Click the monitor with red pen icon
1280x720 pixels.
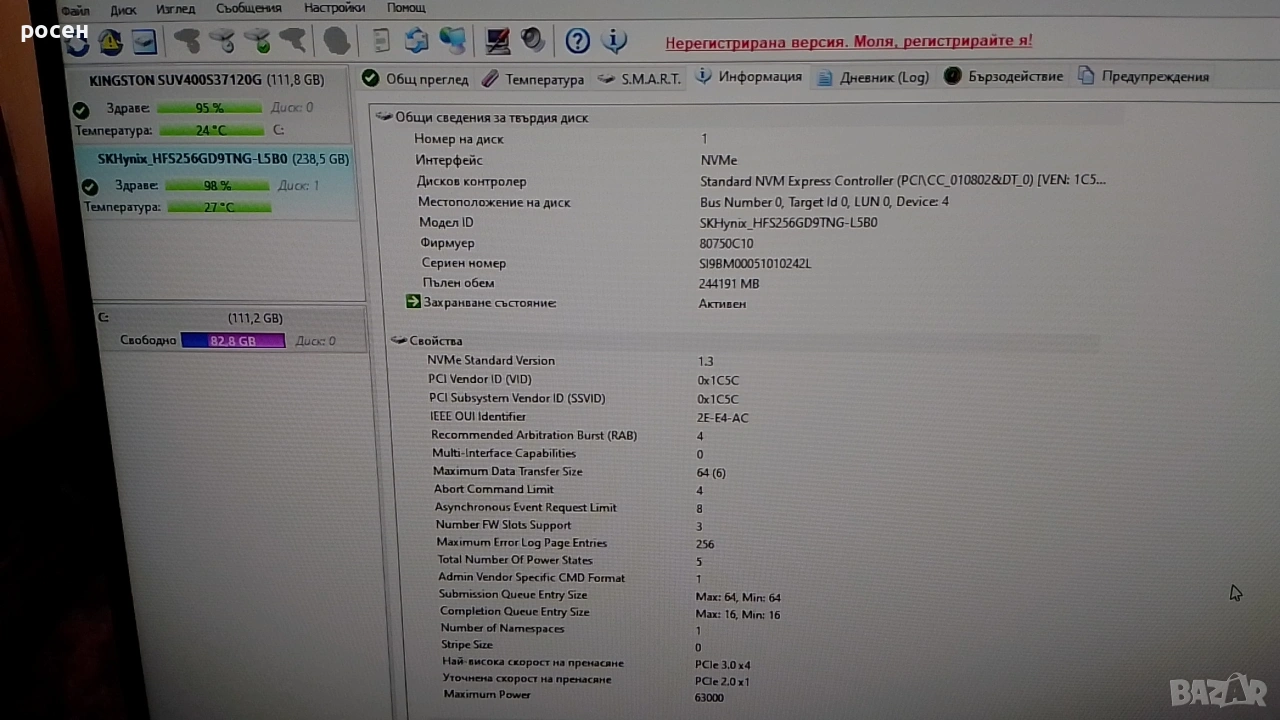[x=497, y=40]
